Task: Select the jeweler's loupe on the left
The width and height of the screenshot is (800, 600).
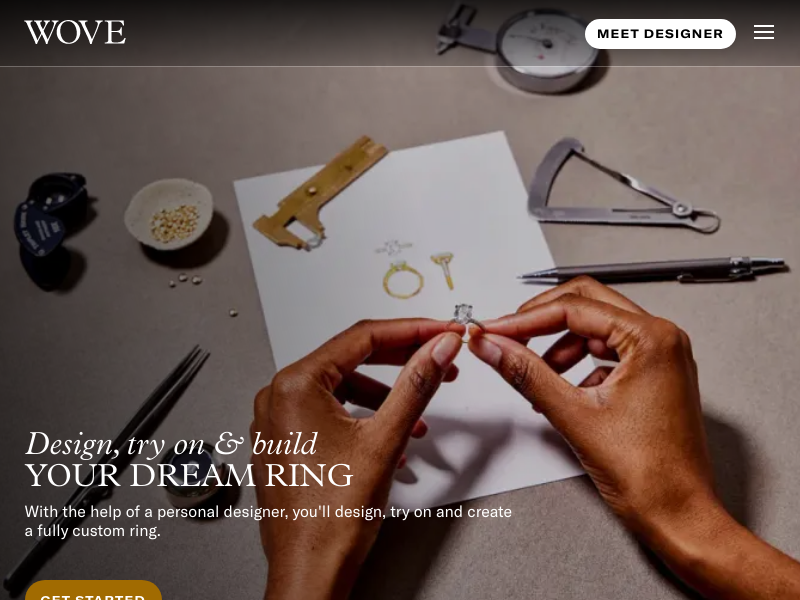Action: point(50,213)
